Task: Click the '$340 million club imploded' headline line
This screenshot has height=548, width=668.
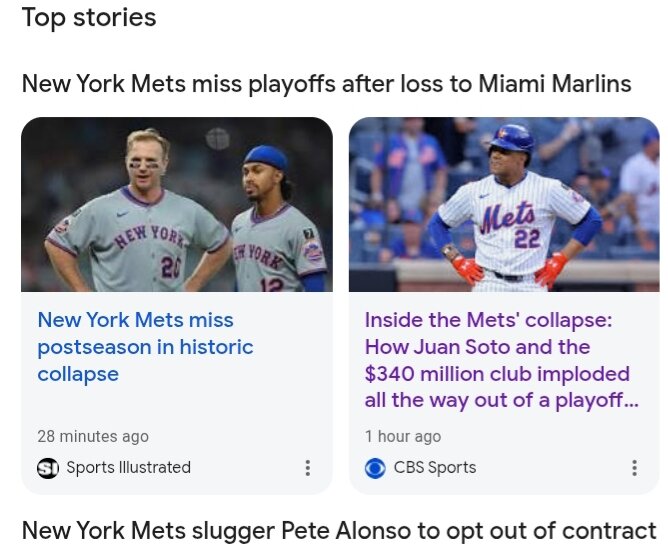Action: pyautogui.click(x=497, y=374)
